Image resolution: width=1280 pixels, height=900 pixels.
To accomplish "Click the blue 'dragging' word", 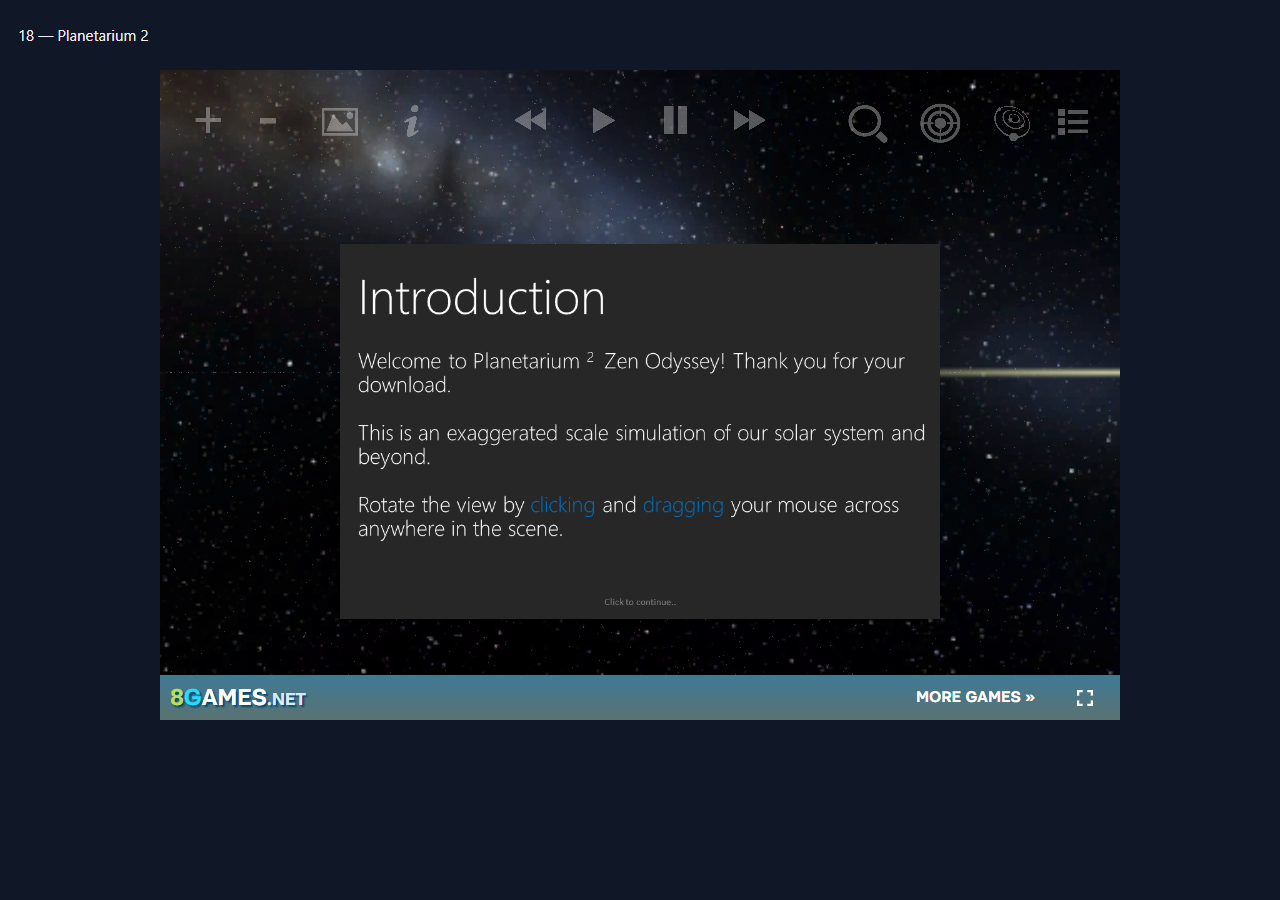I will pos(683,505).
